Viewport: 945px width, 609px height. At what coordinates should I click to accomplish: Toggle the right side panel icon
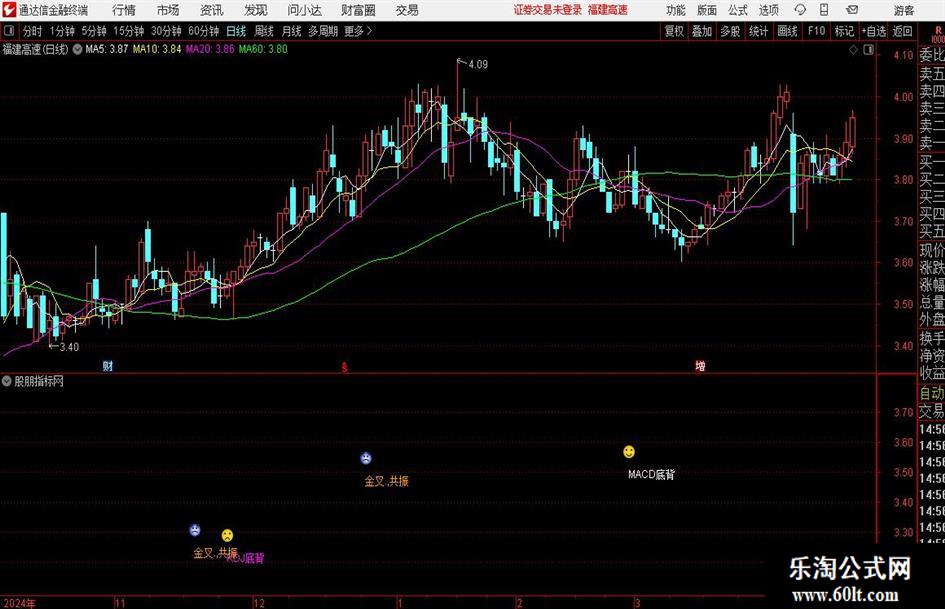[868, 50]
